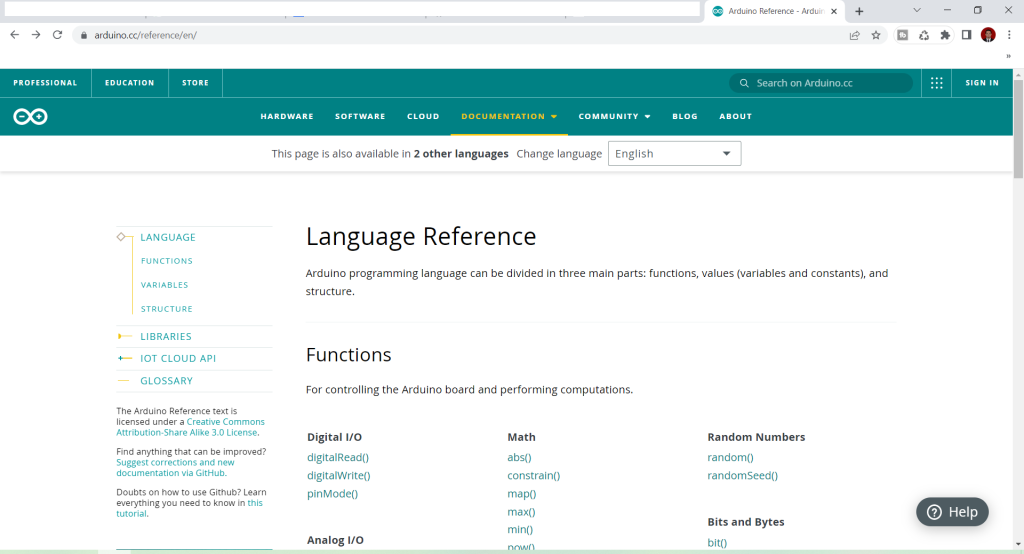Click the Chrome profile avatar
Viewport: 1024px width, 554px height.
point(988,35)
